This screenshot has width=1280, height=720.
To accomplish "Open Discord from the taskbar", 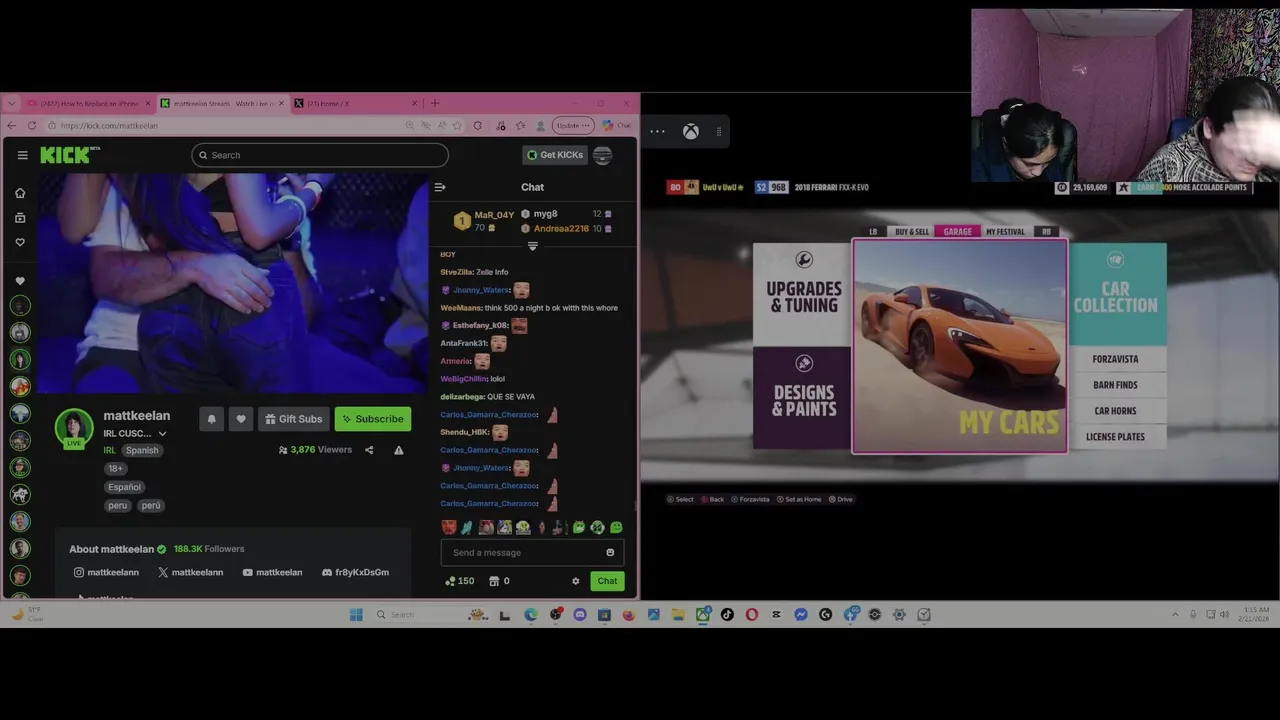I will 580,614.
